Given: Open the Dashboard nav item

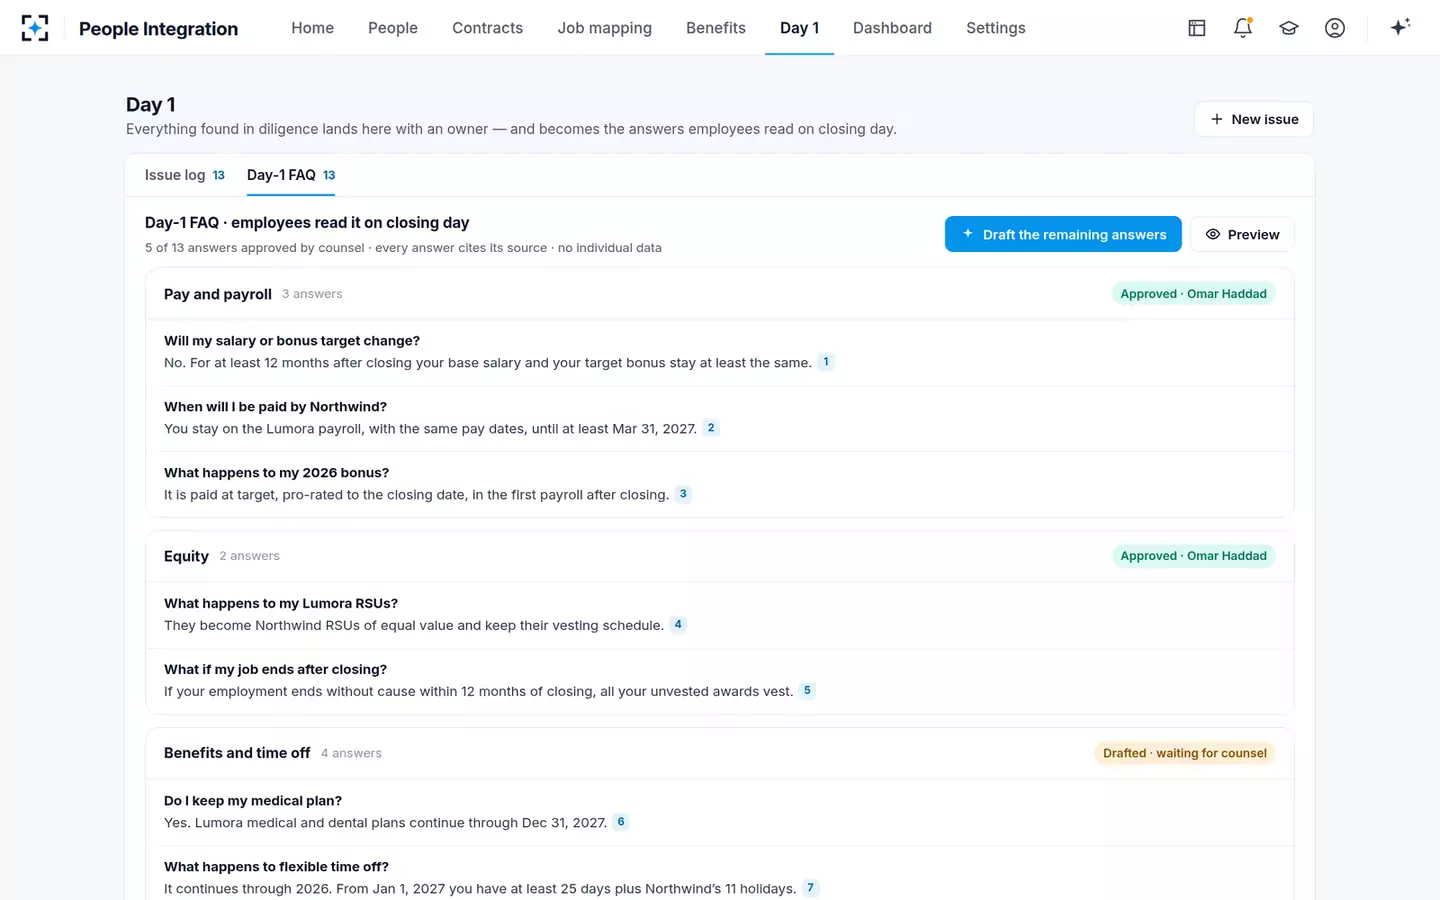Looking at the screenshot, I should (892, 28).
